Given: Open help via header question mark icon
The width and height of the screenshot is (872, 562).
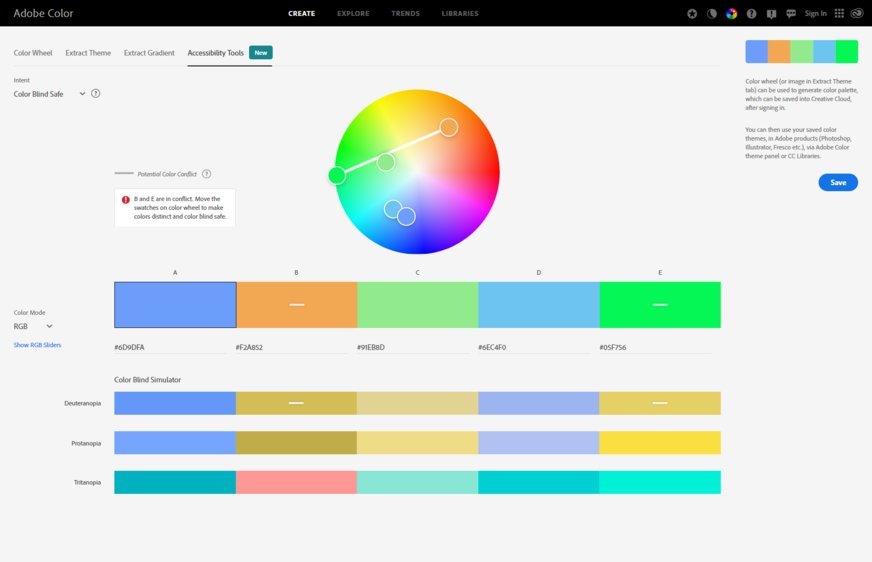Looking at the screenshot, I should click(x=751, y=14).
